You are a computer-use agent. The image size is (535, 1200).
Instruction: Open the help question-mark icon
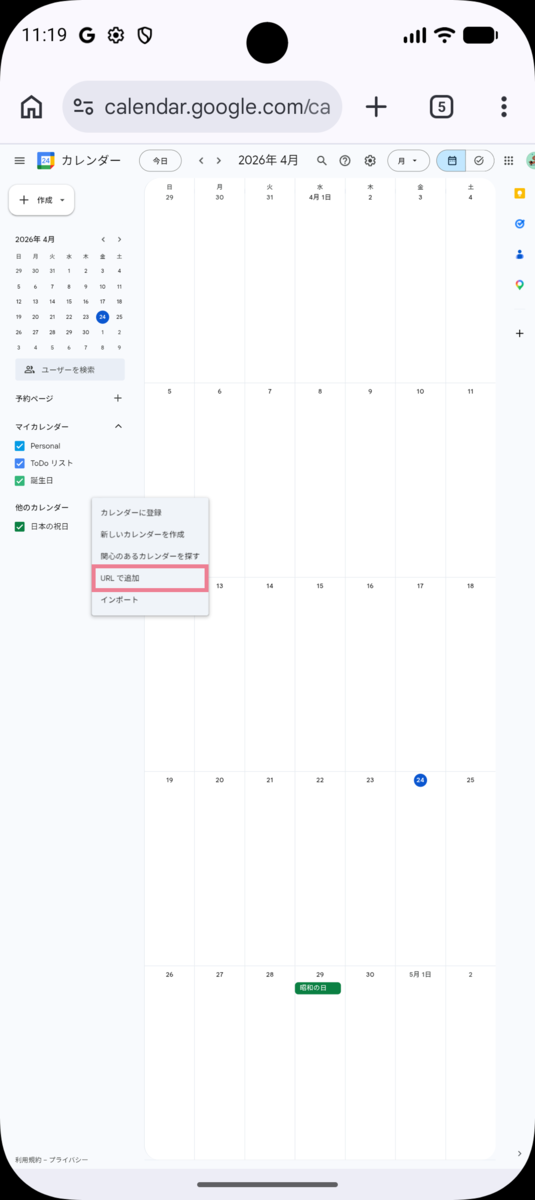click(345, 160)
